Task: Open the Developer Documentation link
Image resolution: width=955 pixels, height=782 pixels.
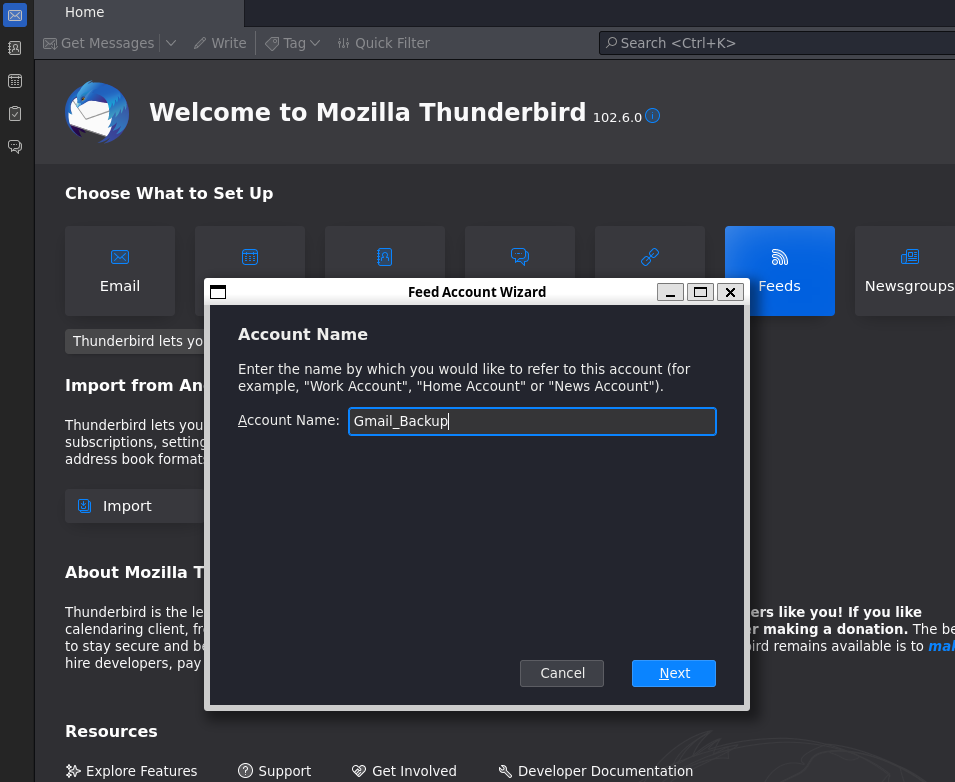Action: click(x=596, y=771)
